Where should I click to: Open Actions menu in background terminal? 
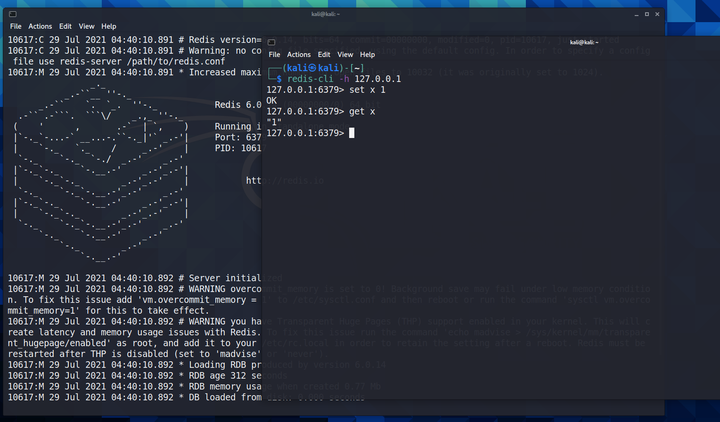(x=40, y=27)
